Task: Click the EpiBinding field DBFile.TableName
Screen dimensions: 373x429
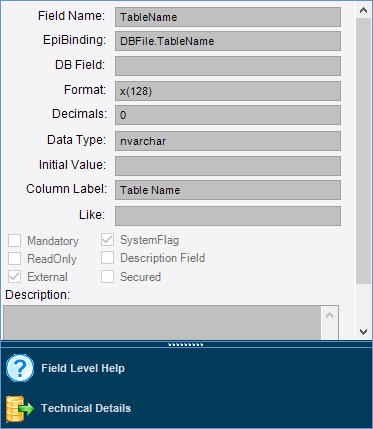Action: pos(228,41)
